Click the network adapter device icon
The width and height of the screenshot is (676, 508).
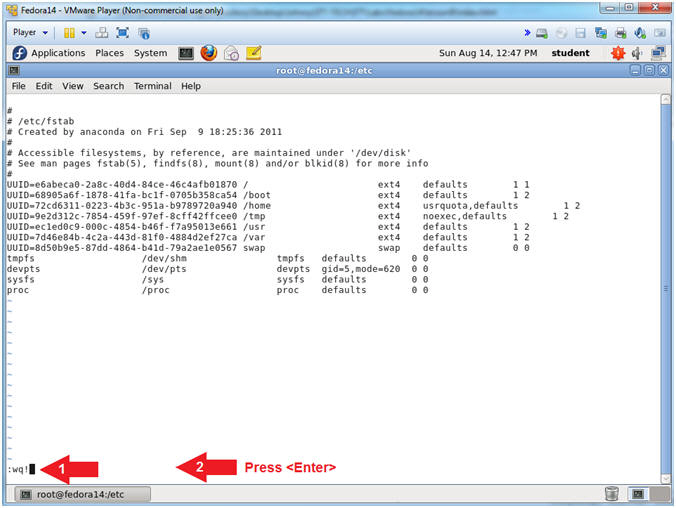601,33
